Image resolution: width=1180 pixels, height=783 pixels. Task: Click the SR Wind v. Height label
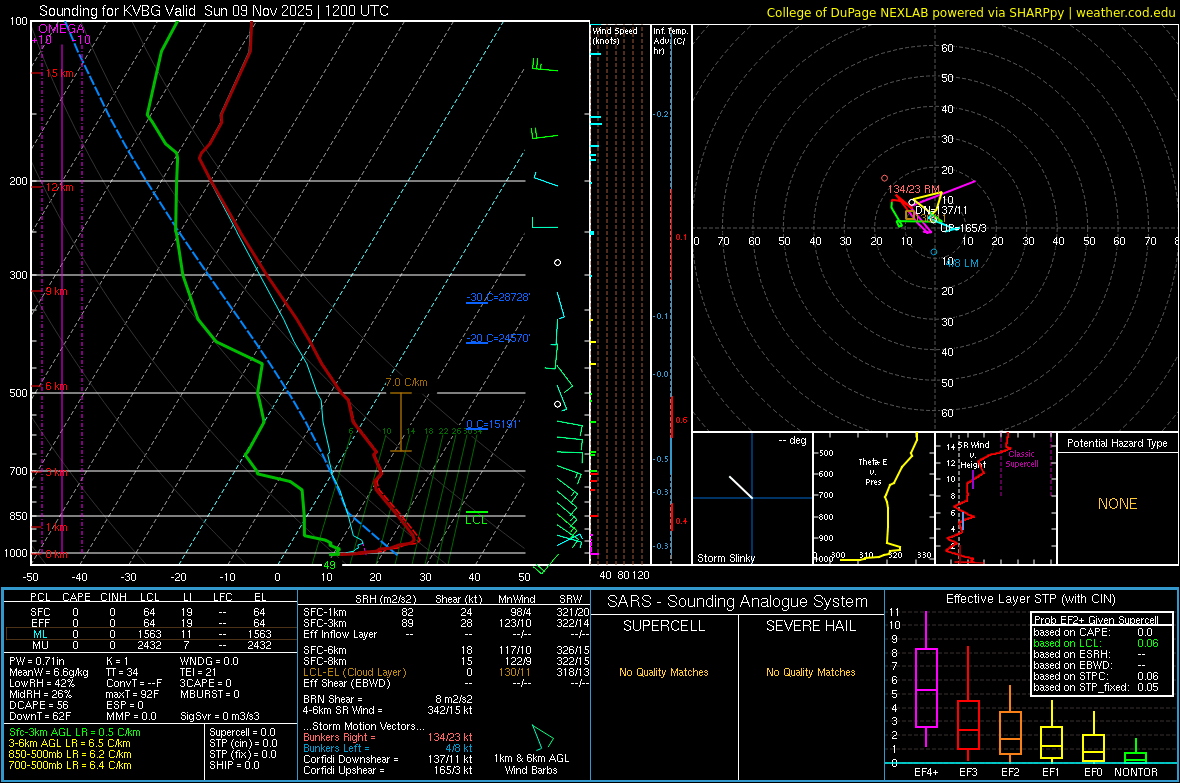point(973,455)
